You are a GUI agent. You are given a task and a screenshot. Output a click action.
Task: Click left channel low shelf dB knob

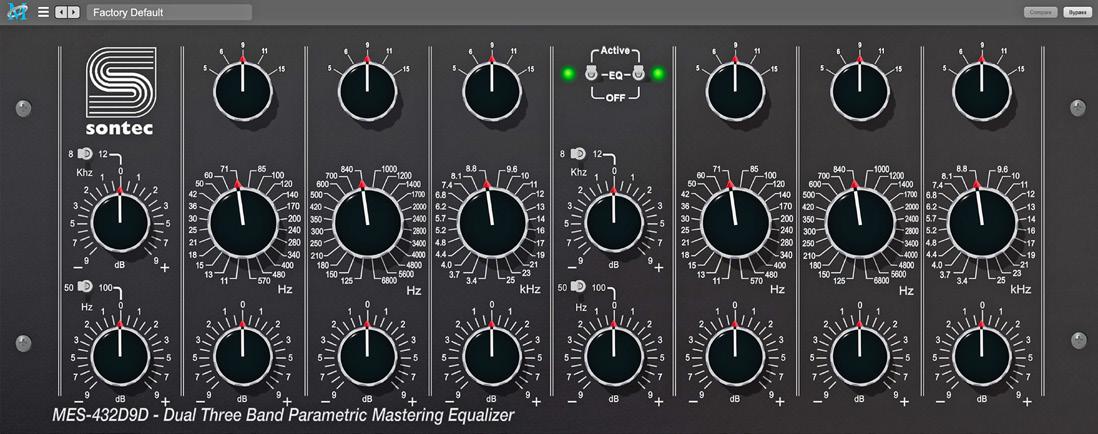[120, 356]
